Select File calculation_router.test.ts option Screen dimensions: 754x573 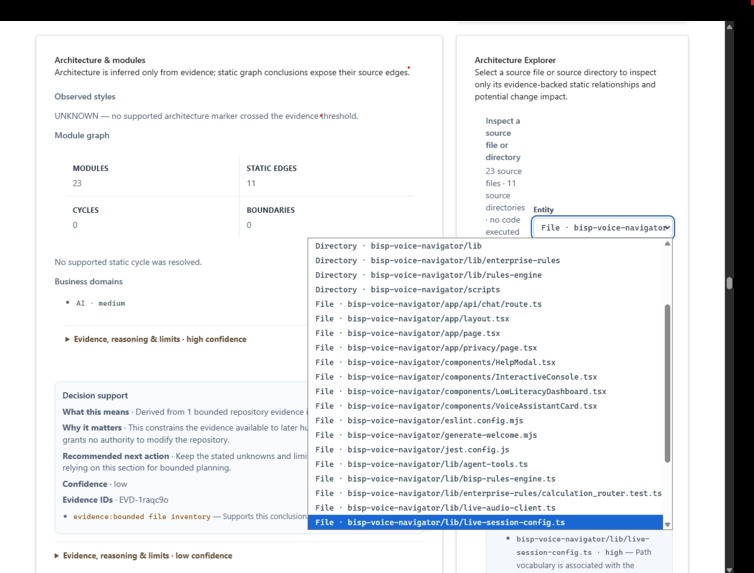coord(485,493)
